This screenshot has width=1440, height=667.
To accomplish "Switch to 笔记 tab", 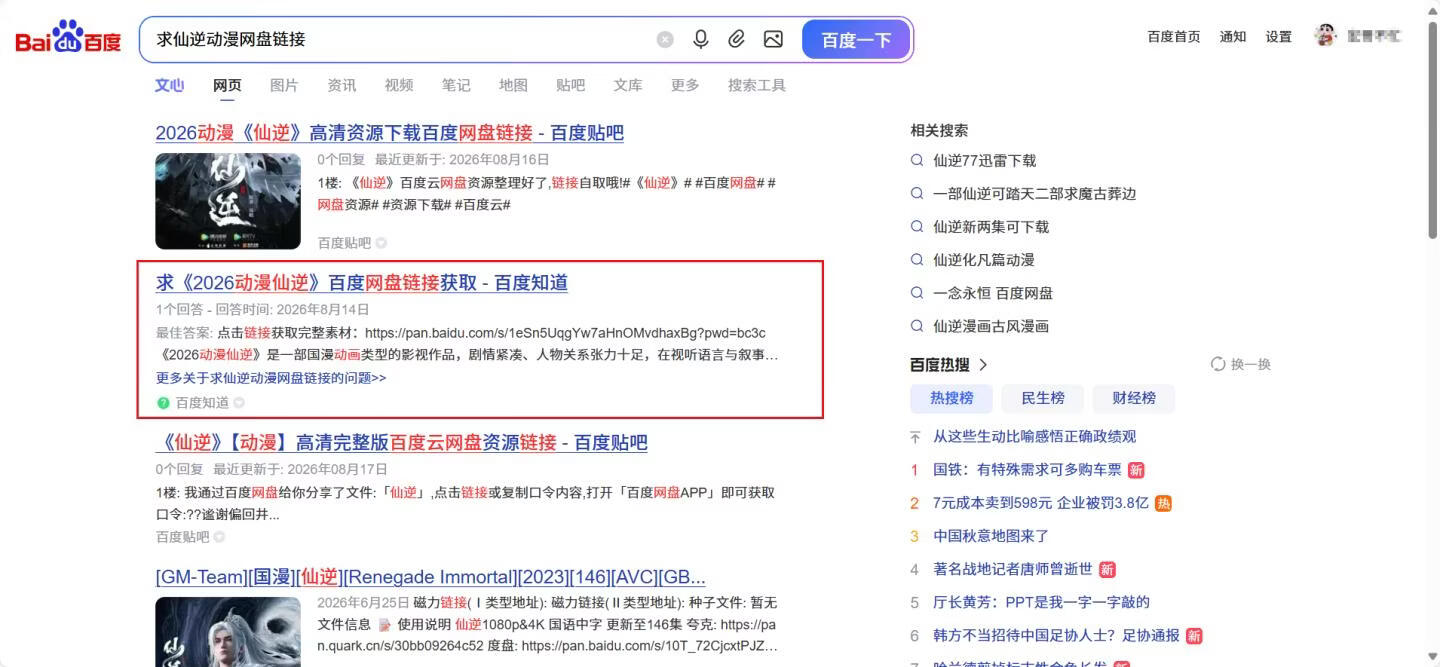I will click(x=456, y=85).
